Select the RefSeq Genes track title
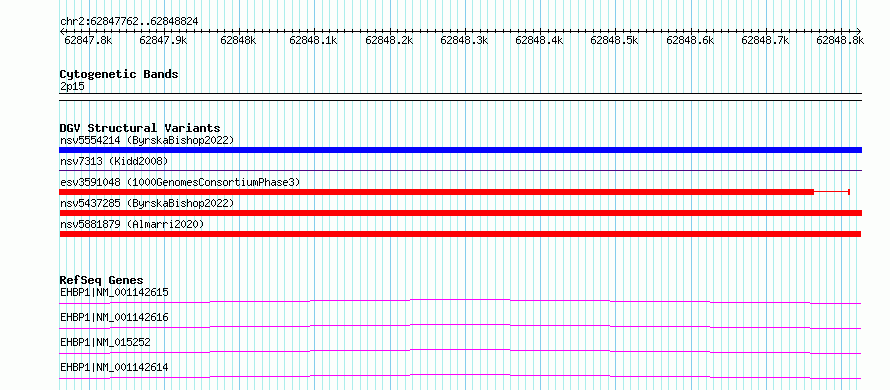890x390 pixels. [101, 280]
